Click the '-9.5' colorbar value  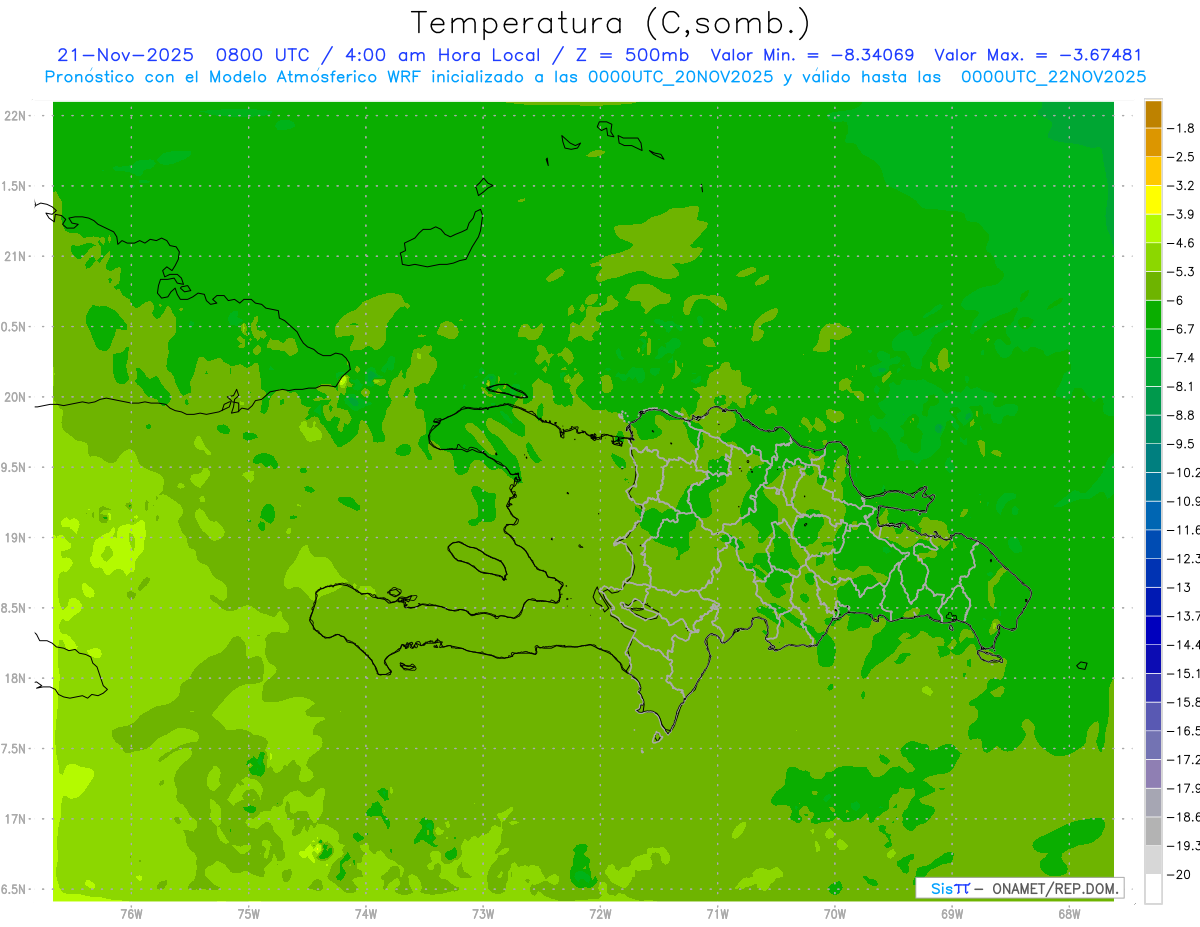(x=1181, y=443)
